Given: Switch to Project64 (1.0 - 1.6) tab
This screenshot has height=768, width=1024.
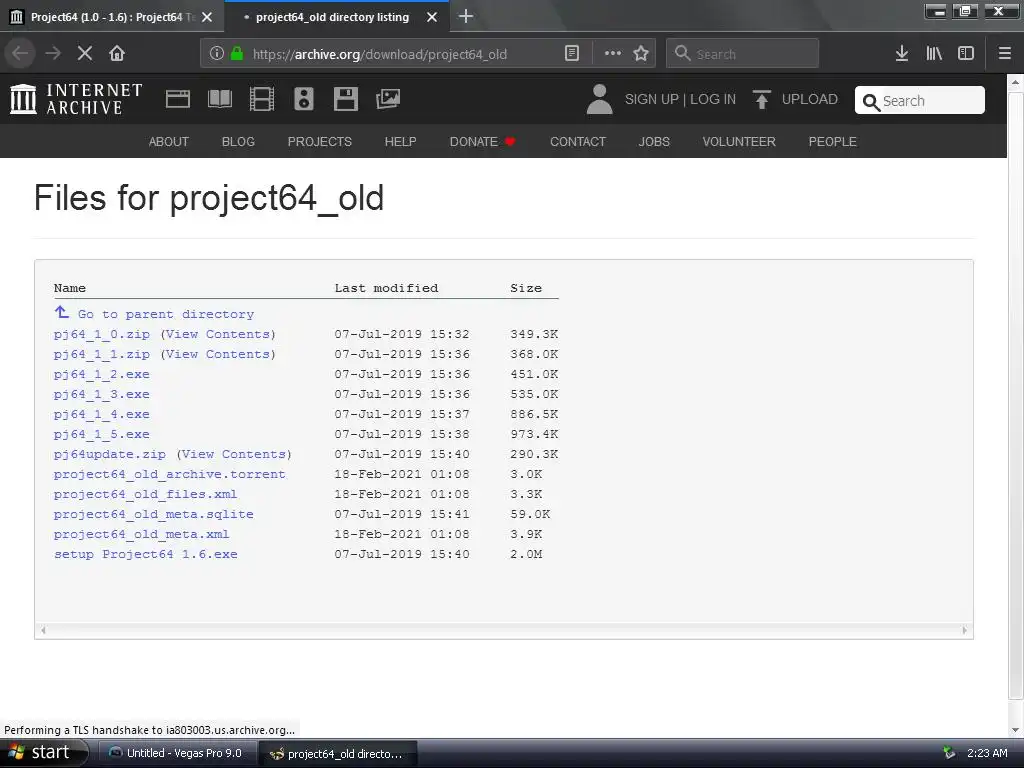Looking at the screenshot, I should tap(111, 17).
